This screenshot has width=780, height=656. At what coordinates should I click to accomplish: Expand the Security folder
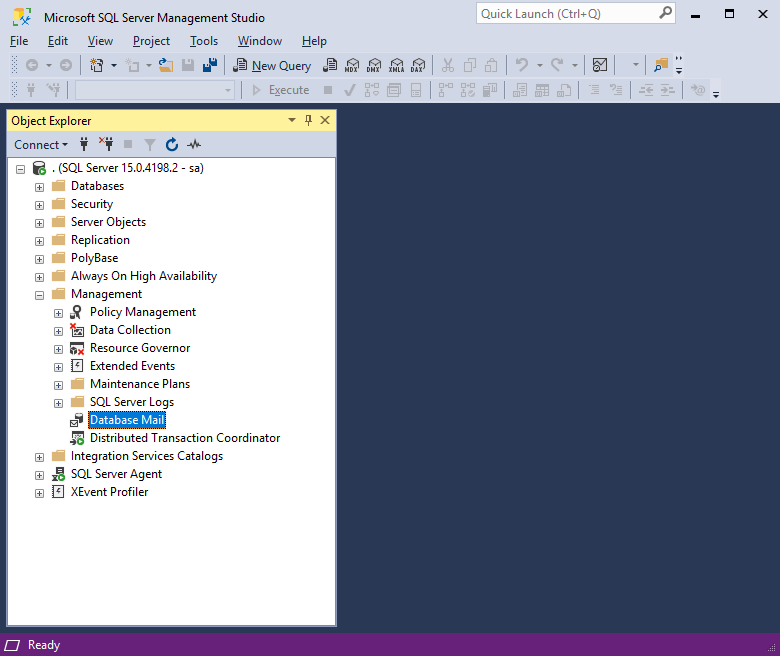coord(39,205)
